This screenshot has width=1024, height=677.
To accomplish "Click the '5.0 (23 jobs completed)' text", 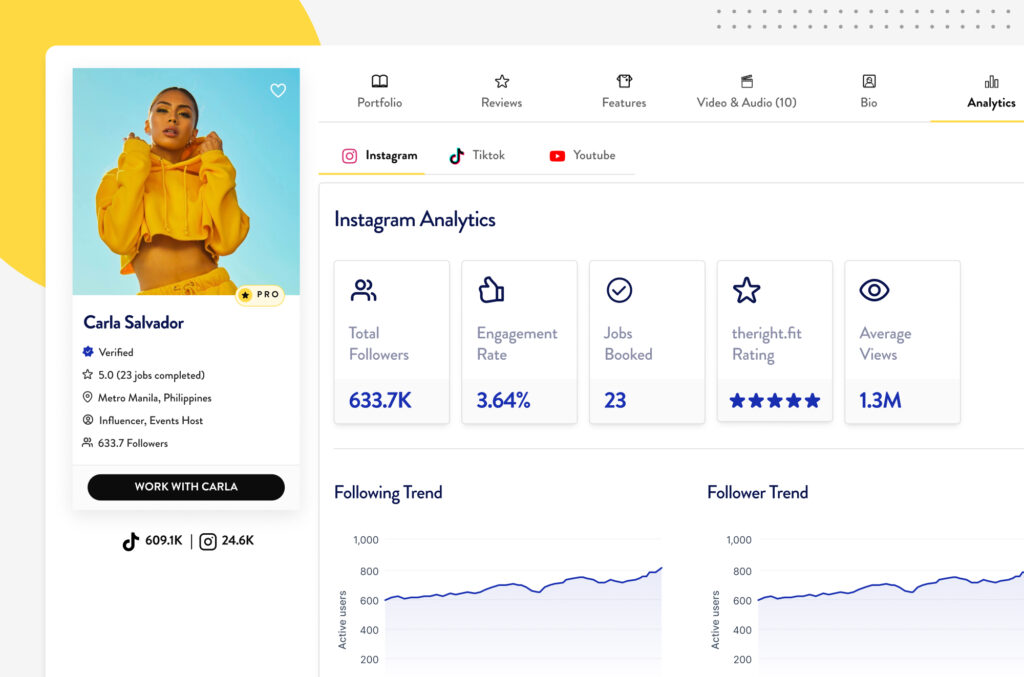I will (152, 375).
